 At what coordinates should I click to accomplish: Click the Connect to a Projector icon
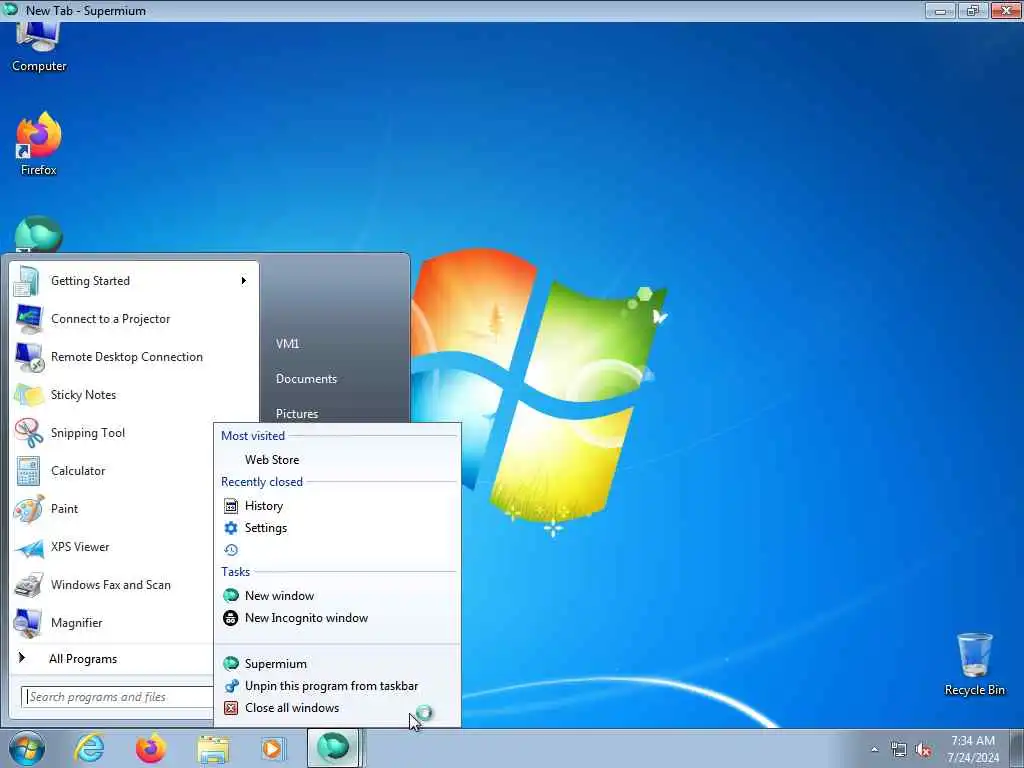tap(28, 319)
